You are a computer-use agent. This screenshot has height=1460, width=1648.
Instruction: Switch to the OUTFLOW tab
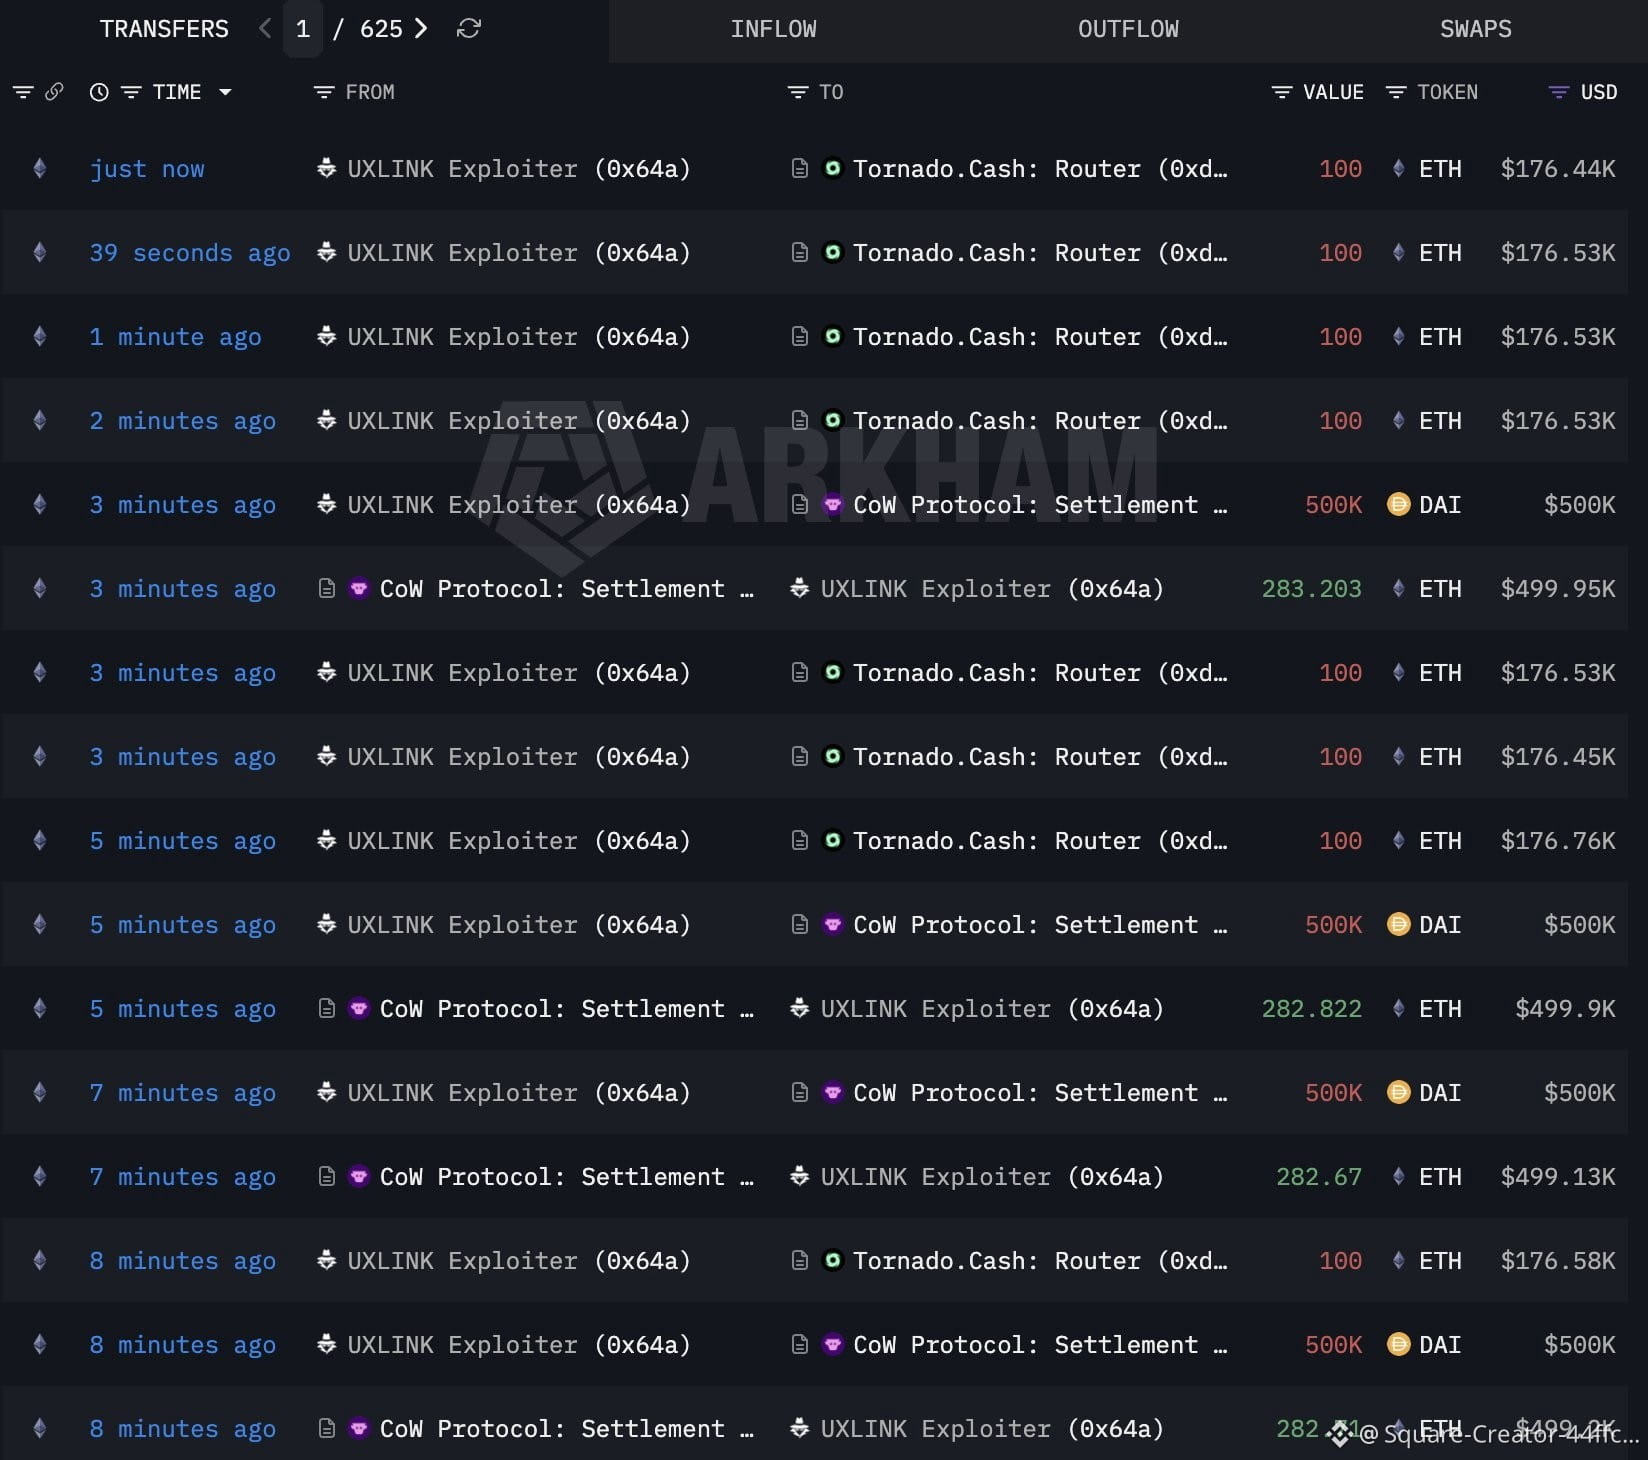click(x=1128, y=29)
